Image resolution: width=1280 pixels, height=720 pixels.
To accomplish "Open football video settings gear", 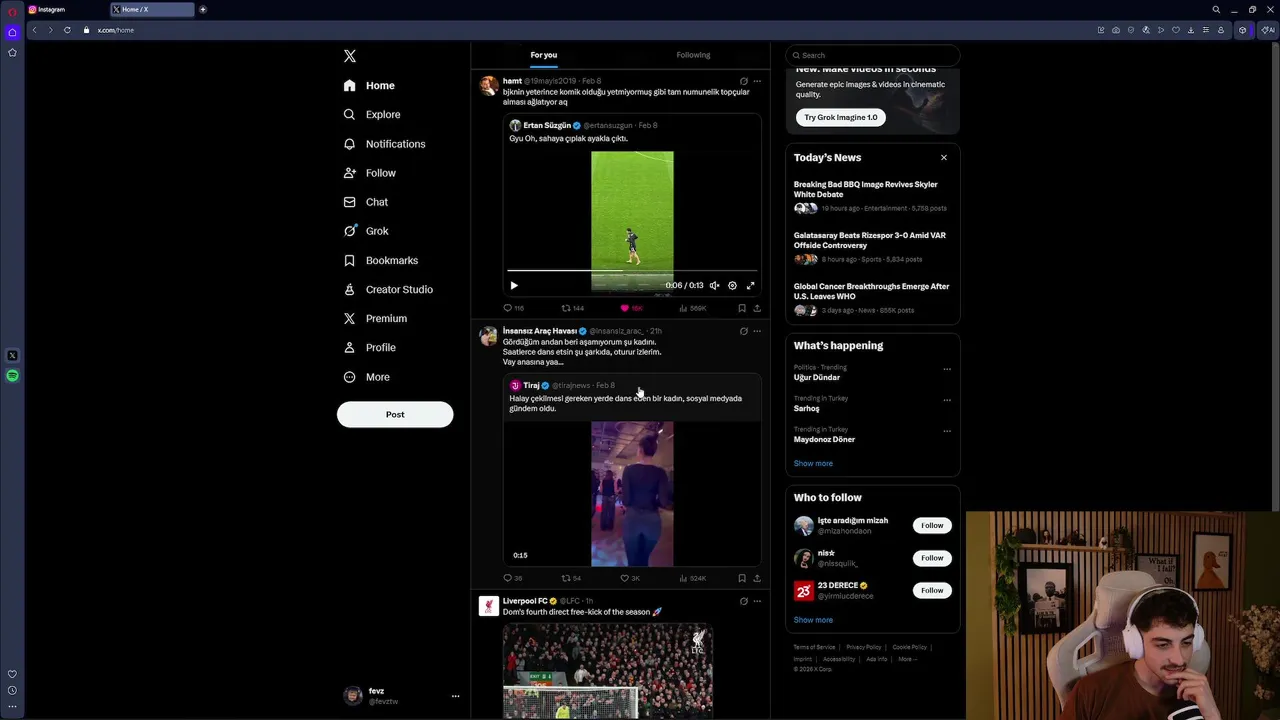I will click(732, 285).
